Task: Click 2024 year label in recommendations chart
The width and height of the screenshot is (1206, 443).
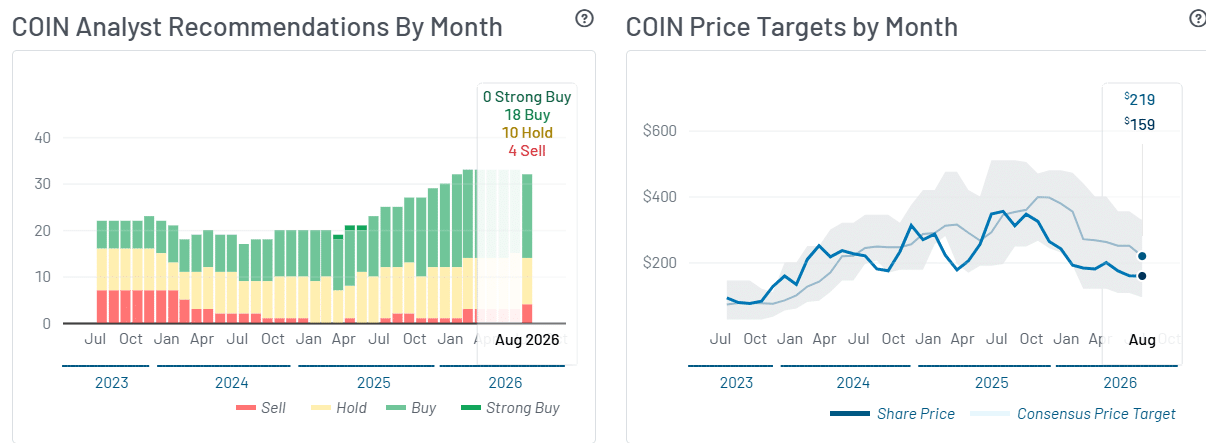Action: tap(230, 383)
